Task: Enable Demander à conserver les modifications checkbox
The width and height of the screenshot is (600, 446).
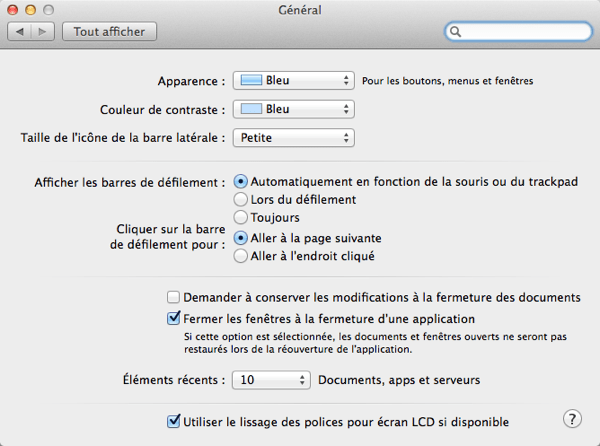Action: (174, 297)
